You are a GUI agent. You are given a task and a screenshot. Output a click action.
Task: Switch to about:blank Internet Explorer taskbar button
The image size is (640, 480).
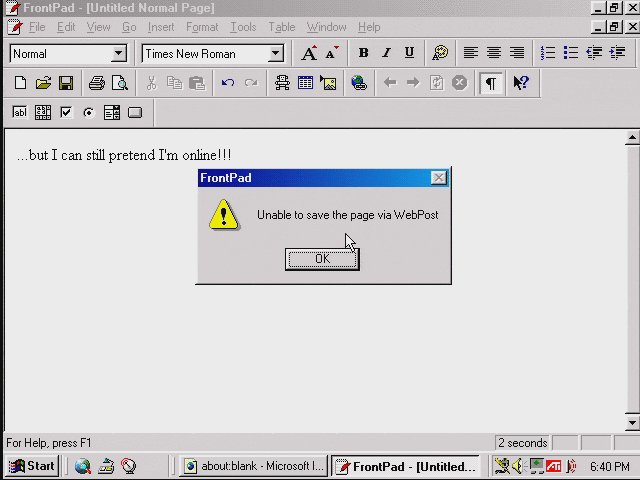coord(254,466)
